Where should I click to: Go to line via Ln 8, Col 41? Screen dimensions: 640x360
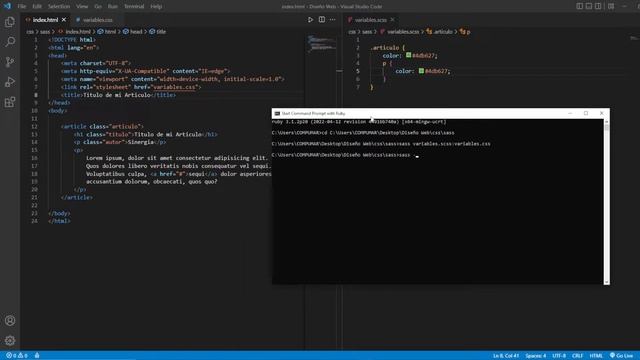pyautogui.click(x=506, y=356)
